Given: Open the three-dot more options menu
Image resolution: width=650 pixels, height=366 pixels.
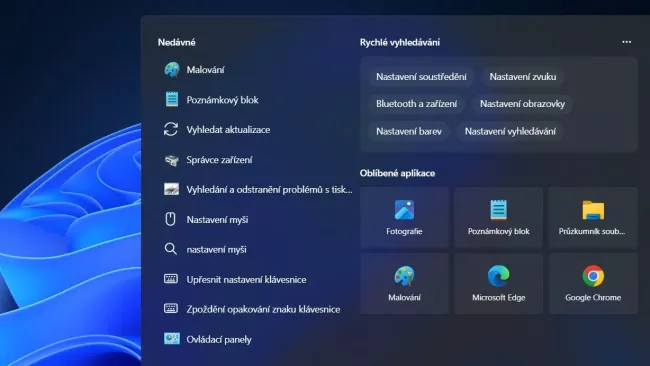Looking at the screenshot, I should (626, 42).
